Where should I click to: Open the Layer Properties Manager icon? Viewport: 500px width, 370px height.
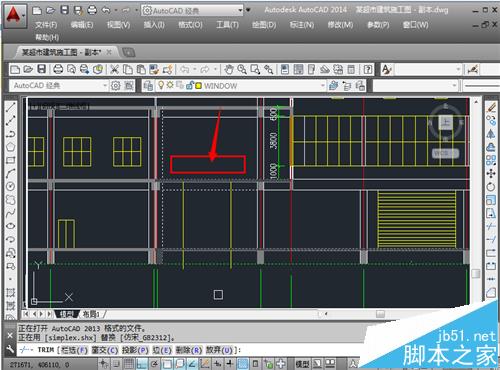148,86
